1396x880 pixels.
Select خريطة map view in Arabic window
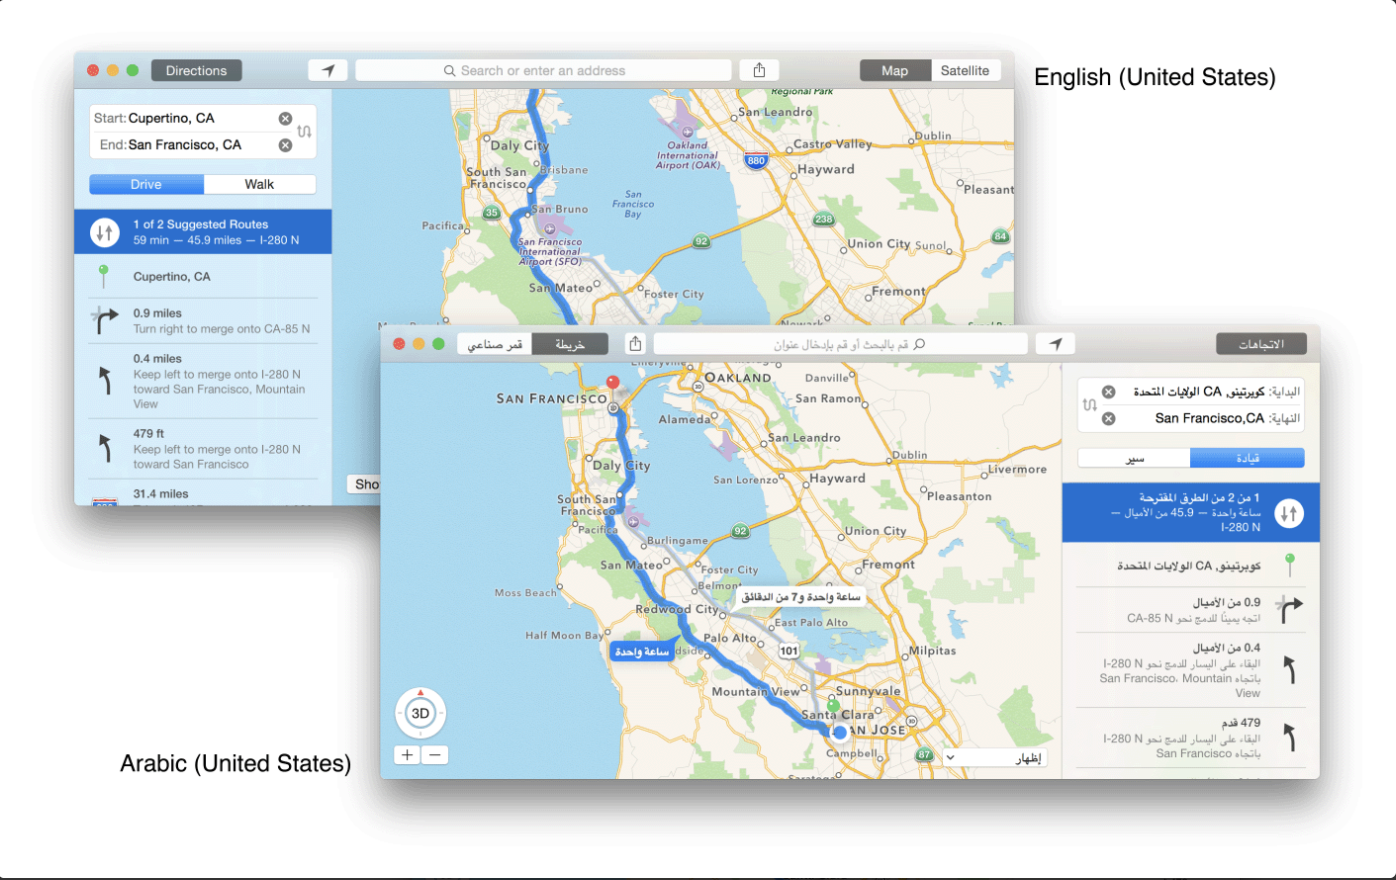pos(570,344)
